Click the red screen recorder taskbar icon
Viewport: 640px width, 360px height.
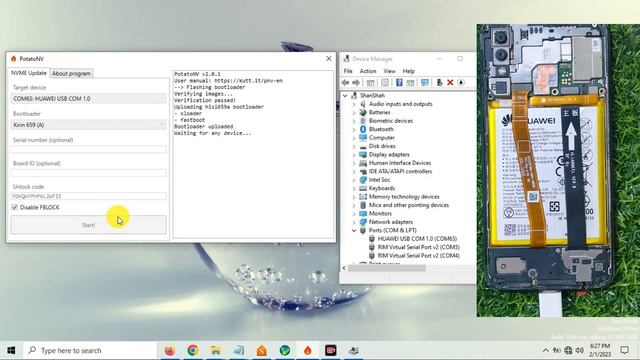coord(331,350)
